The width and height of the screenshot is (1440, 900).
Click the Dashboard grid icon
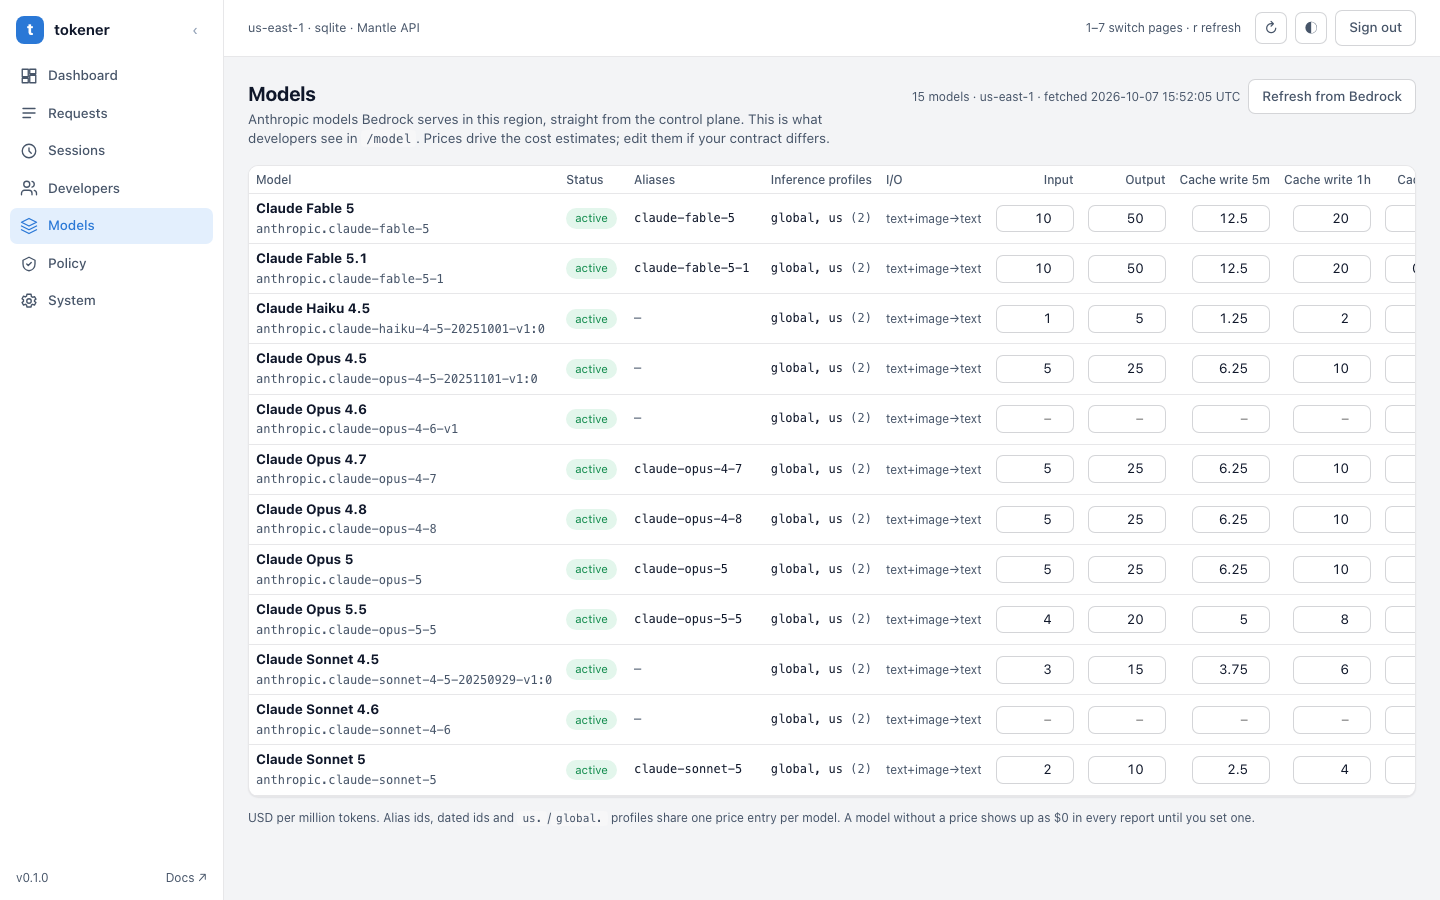point(29,76)
